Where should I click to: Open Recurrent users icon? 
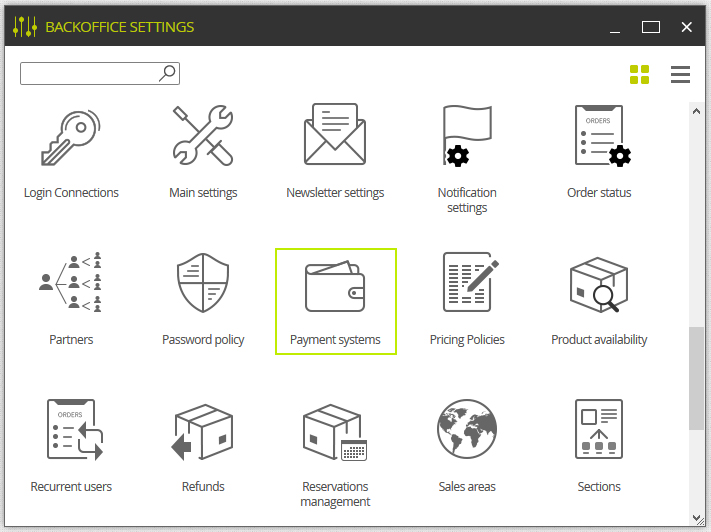[x=75, y=430]
